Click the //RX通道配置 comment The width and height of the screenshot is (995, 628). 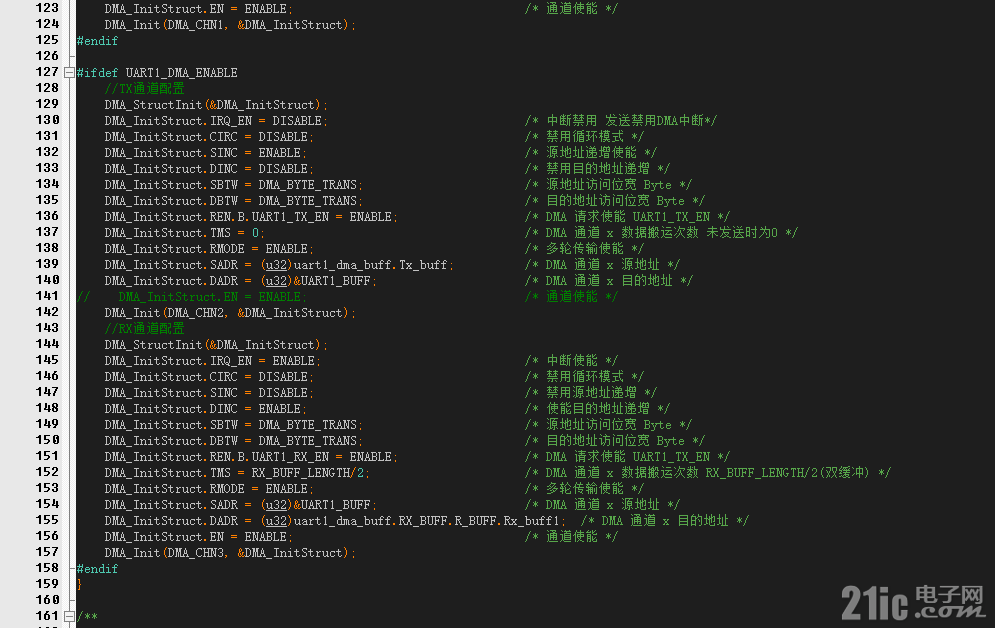[145, 329]
